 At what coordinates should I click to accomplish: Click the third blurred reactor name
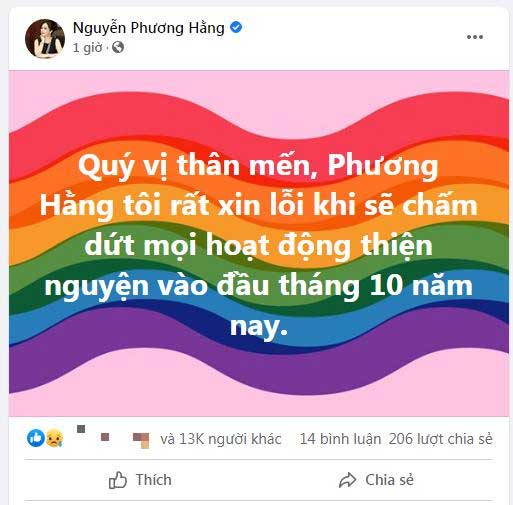point(141,440)
